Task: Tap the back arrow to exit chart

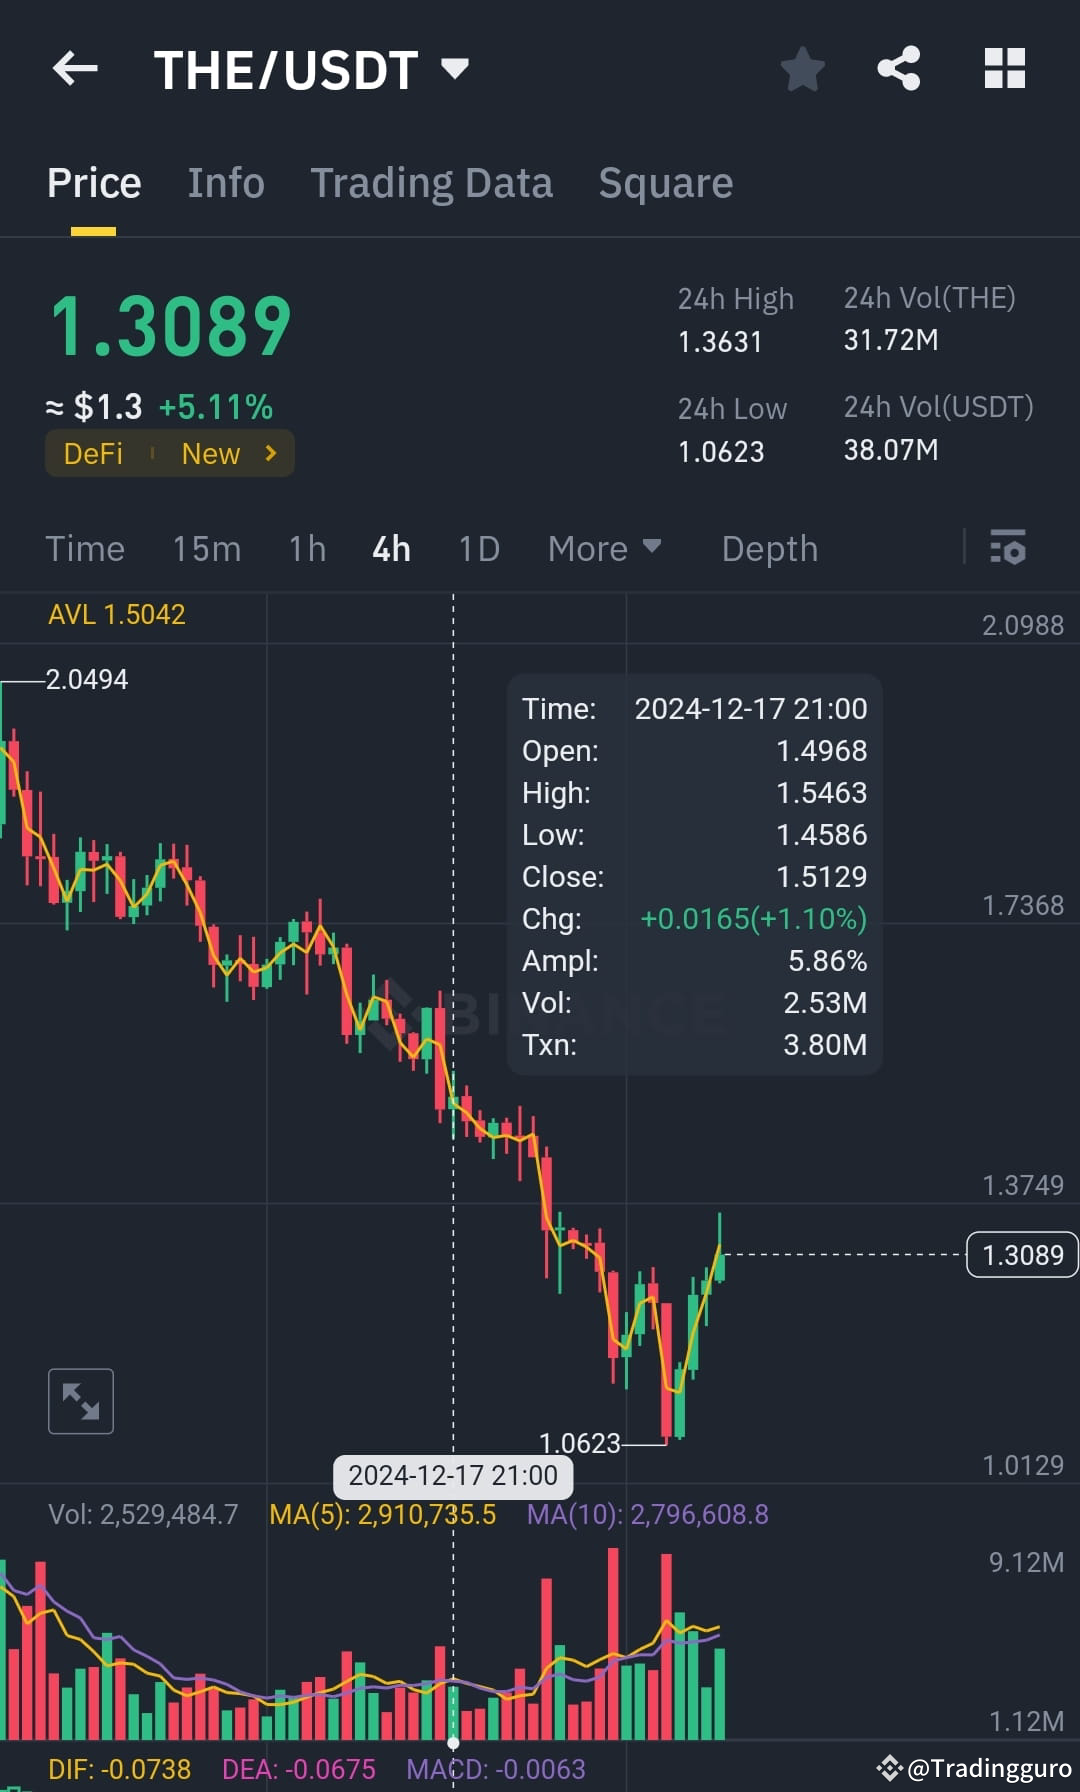Action: 75,68
